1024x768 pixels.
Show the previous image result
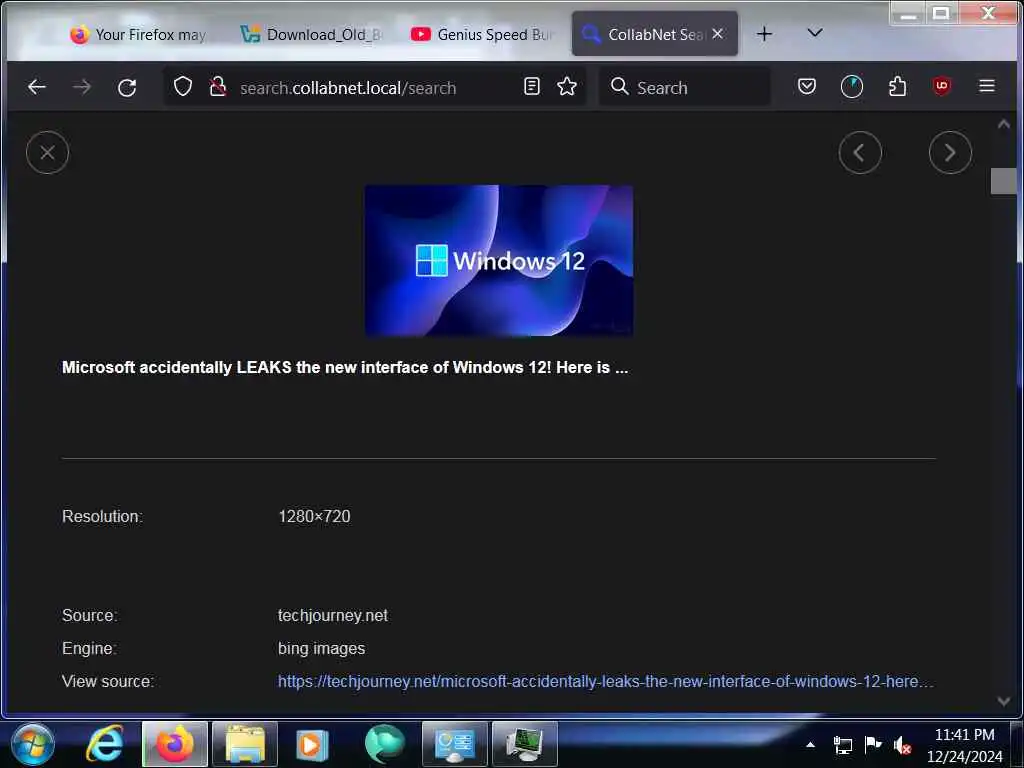pos(859,153)
